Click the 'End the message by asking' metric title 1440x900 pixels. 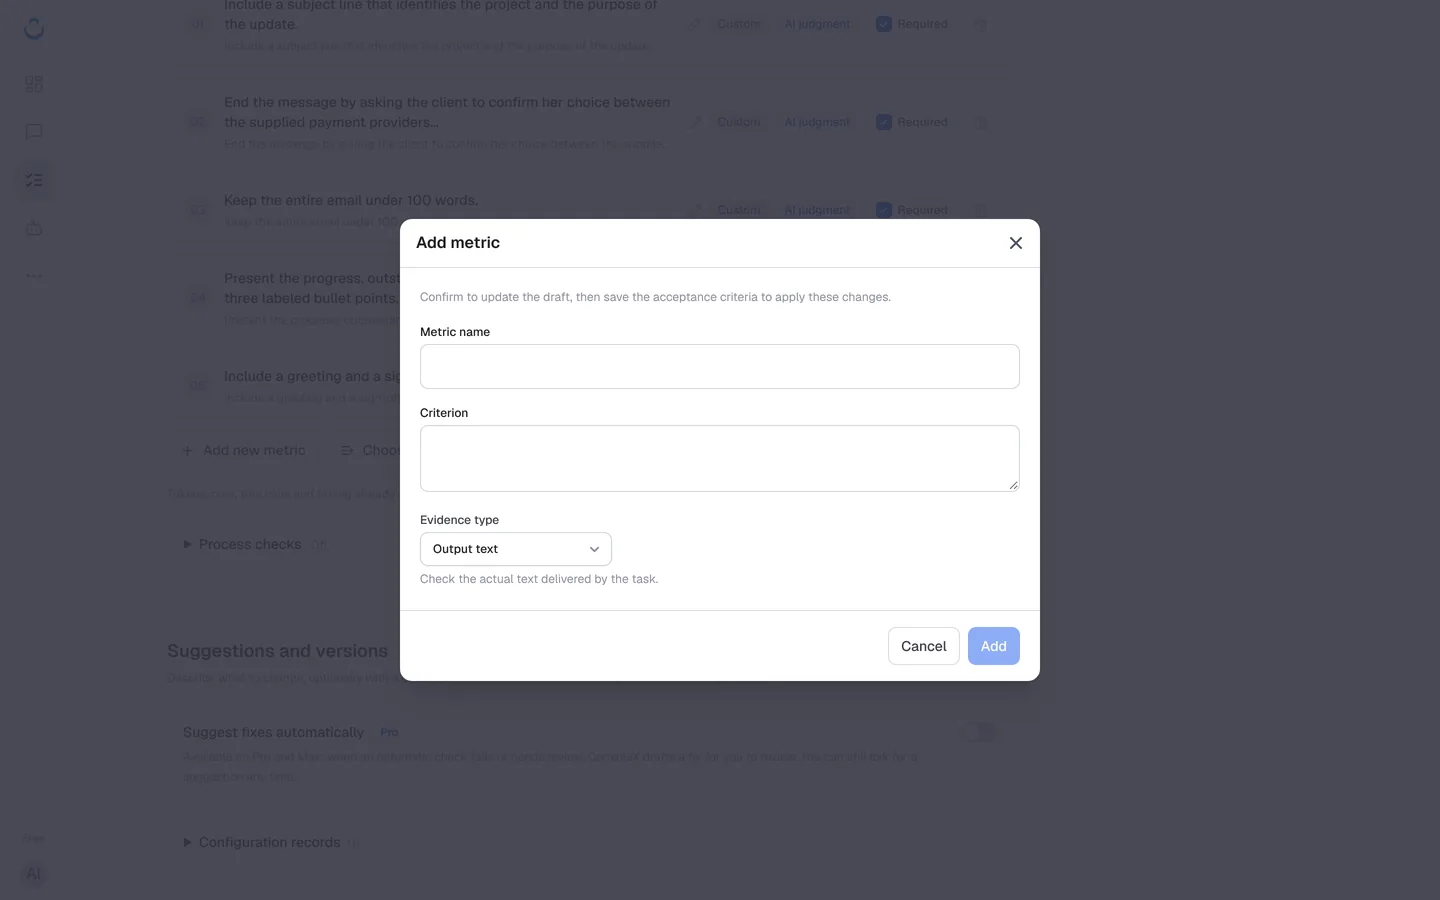(x=447, y=112)
